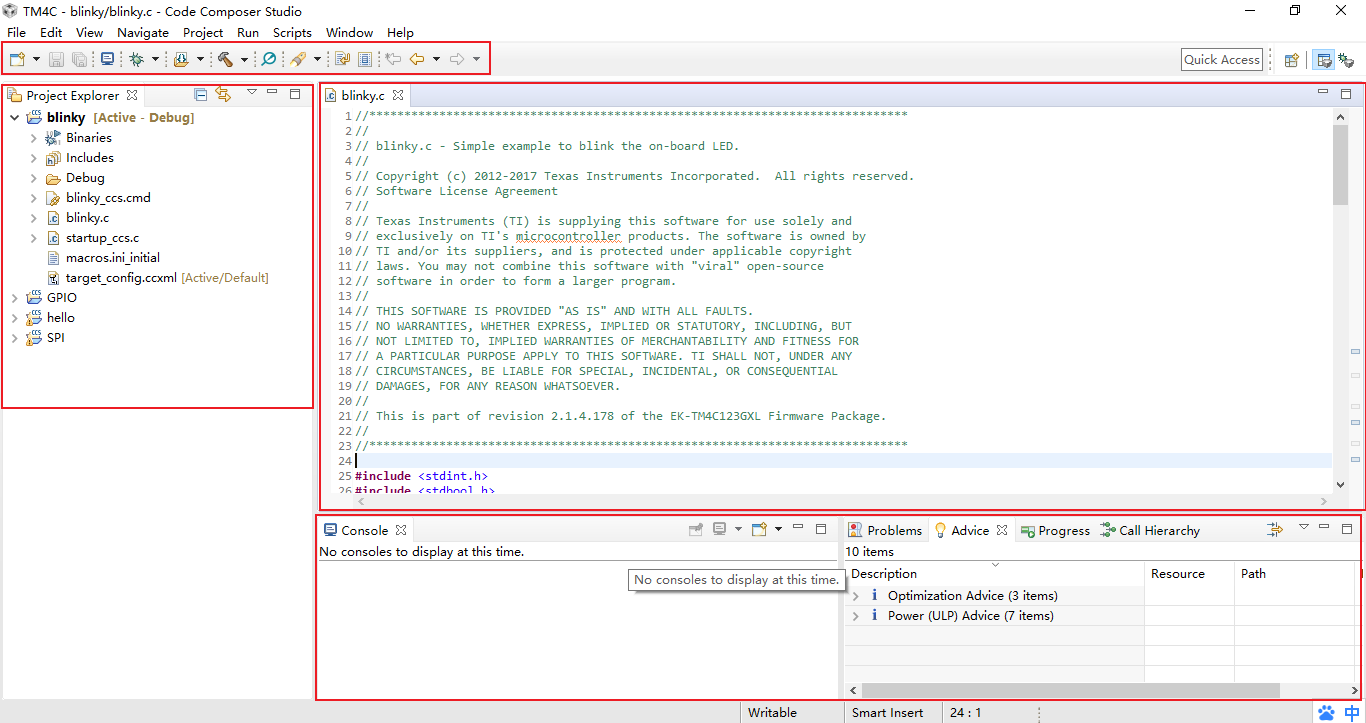Switch to the CCS Debug perspective icon
The width and height of the screenshot is (1366, 723).
tap(1346, 60)
